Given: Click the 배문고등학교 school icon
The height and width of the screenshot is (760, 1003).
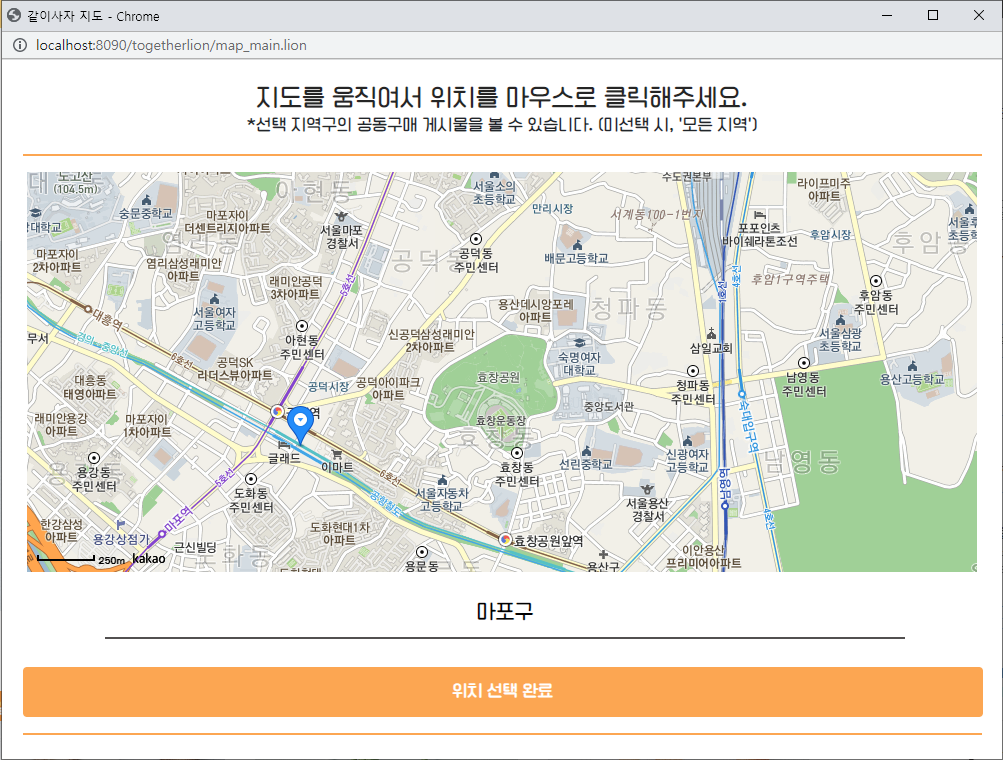Looking at the screenshot, I should pyautogui.click(x=578, y=245).
